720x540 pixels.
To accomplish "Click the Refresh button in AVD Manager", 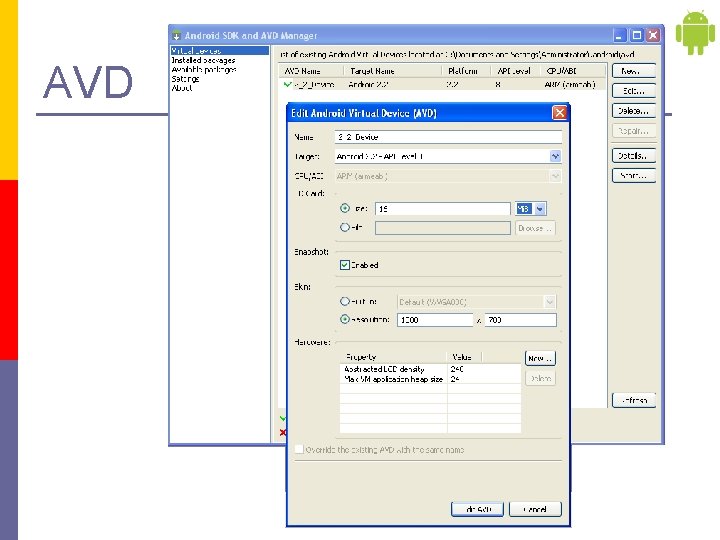I will click(634, 400).
